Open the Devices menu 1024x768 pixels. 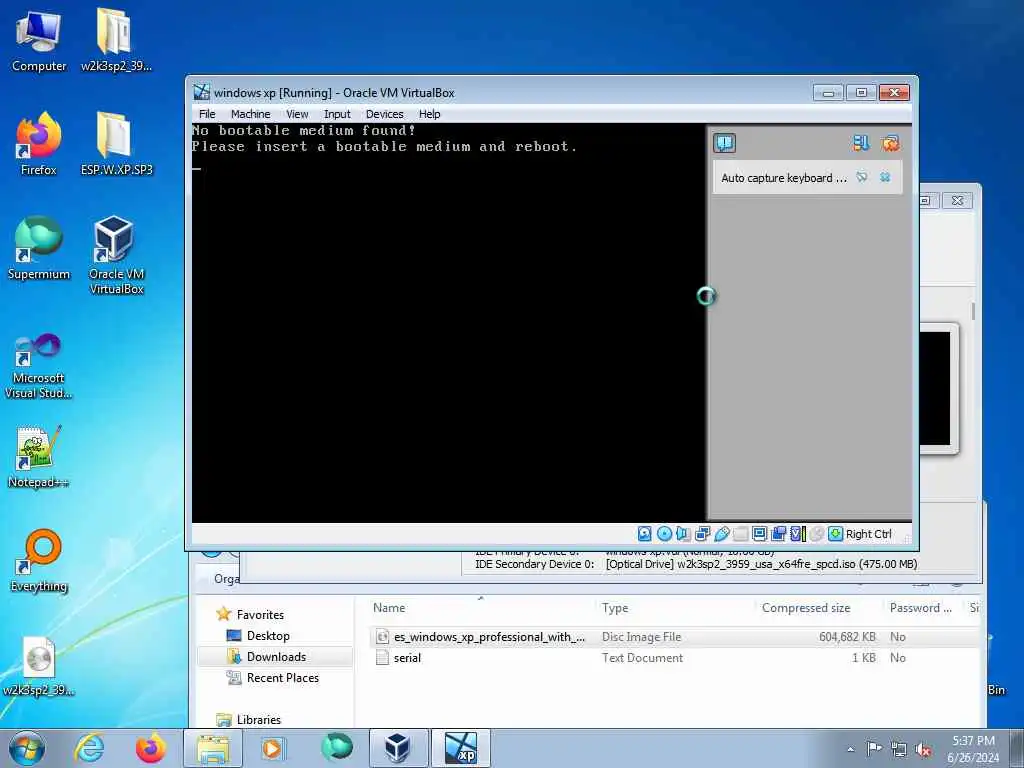pyautogui.click(x=385, y=114)
